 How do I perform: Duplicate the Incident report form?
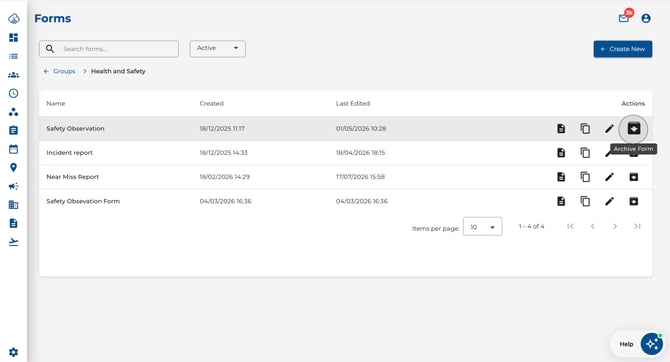[x=585, y=153]
